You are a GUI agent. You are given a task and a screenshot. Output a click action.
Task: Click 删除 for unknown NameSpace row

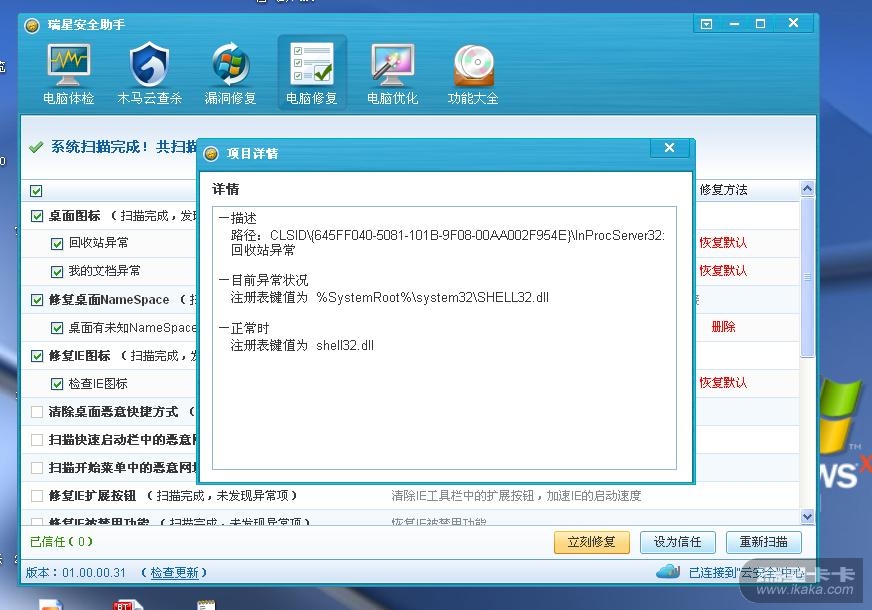tap(723, 327)
